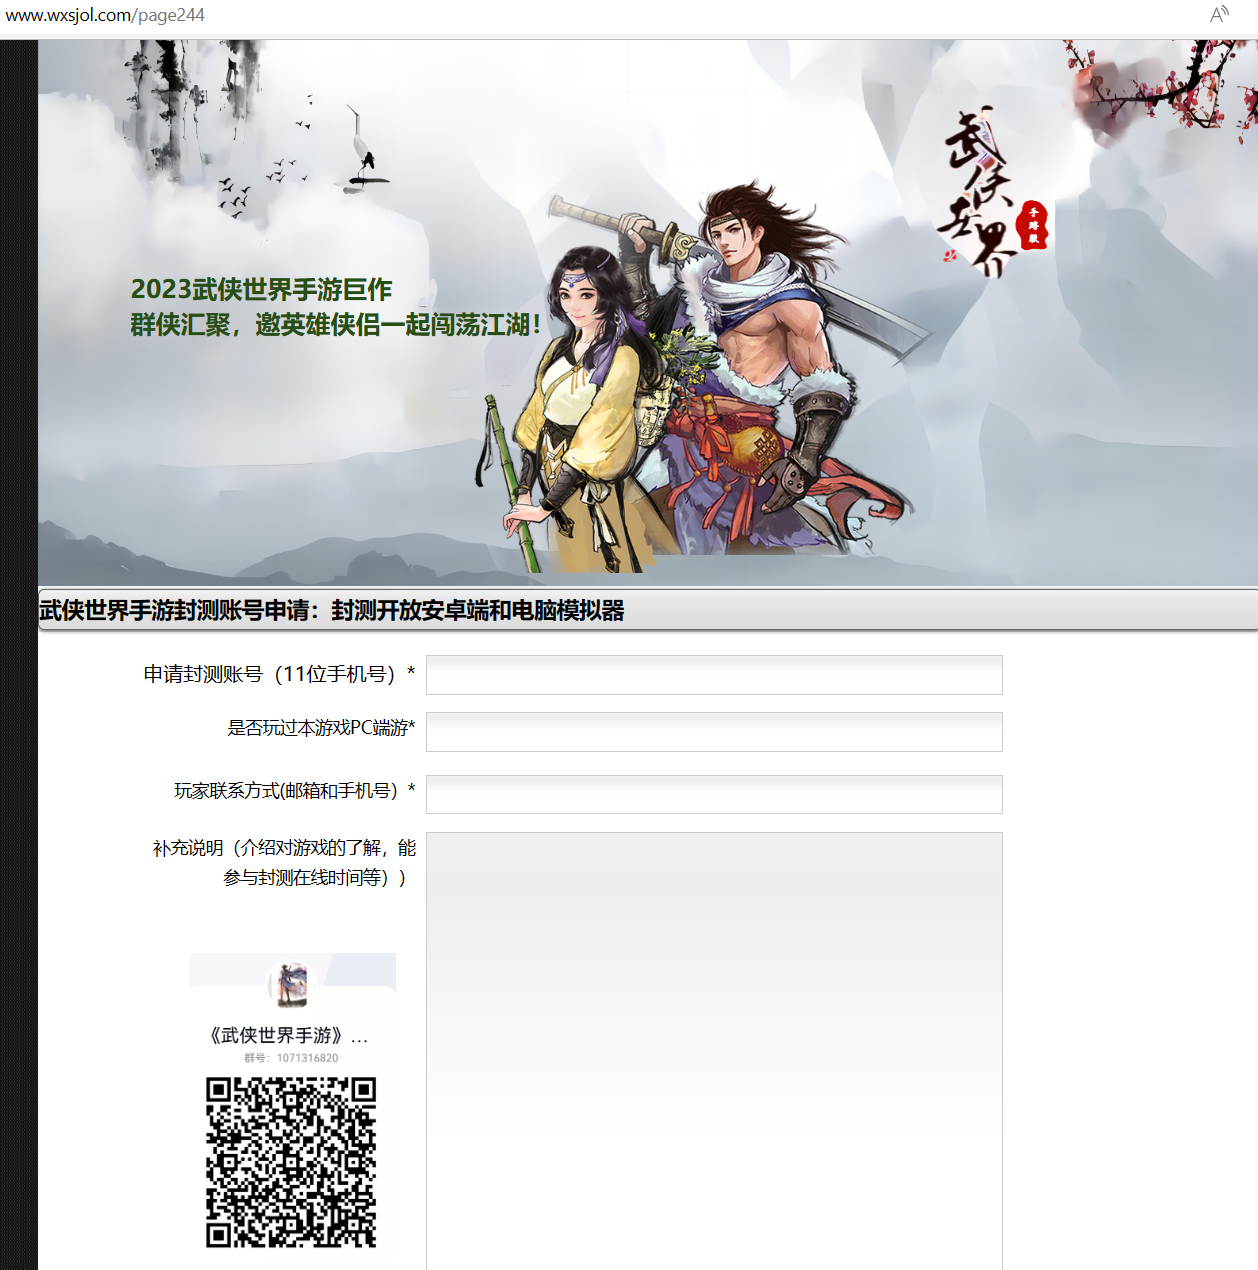Click the 补充说明 description label
1258x1270 pixels.
point(285,862)
